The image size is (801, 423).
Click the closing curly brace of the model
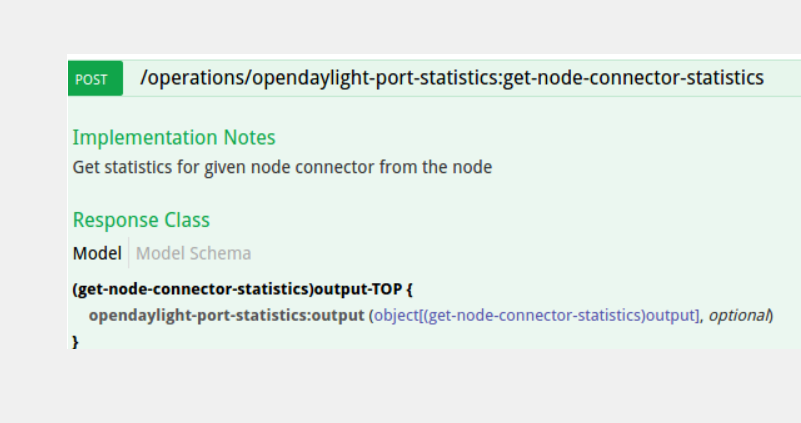(76, 341)
